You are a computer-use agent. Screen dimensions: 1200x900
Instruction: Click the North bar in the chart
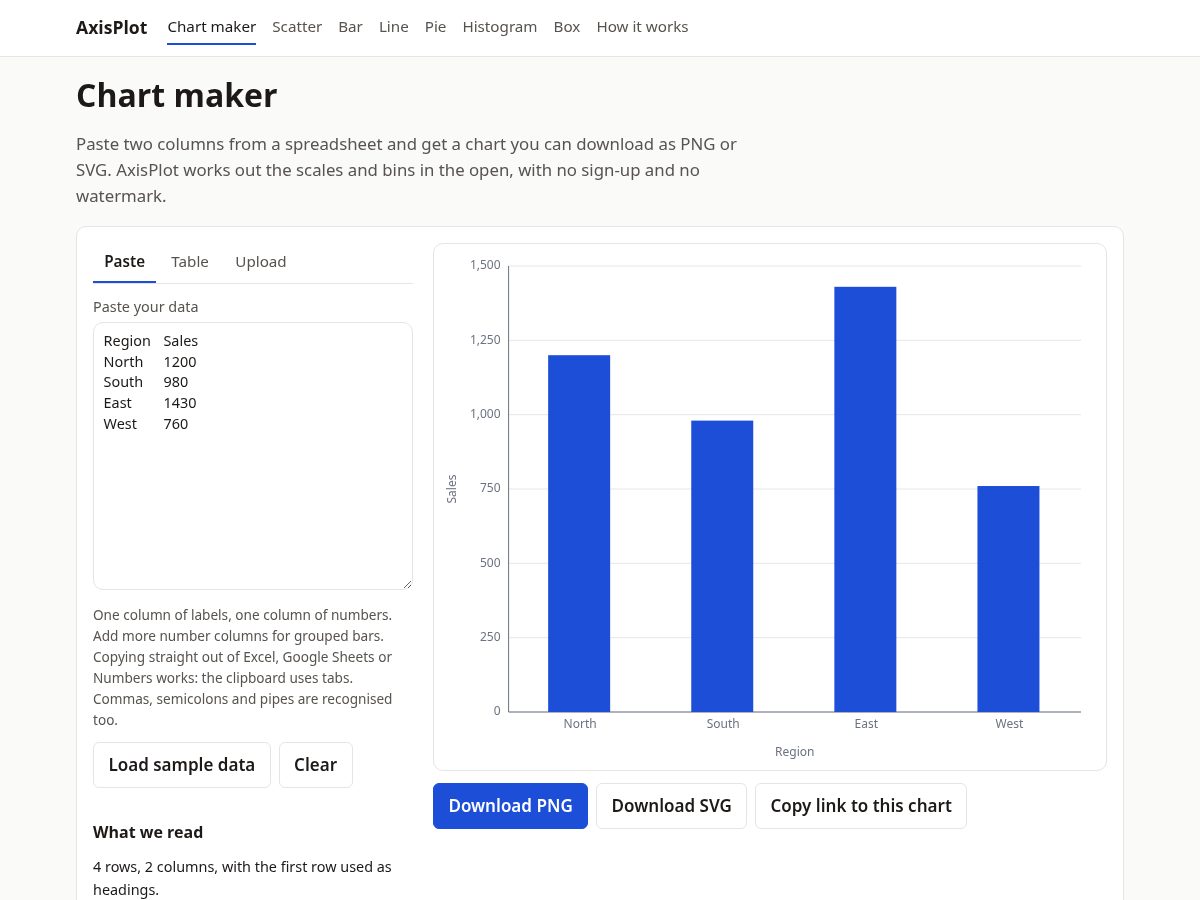pyautogui.click(x=579, y=533)
